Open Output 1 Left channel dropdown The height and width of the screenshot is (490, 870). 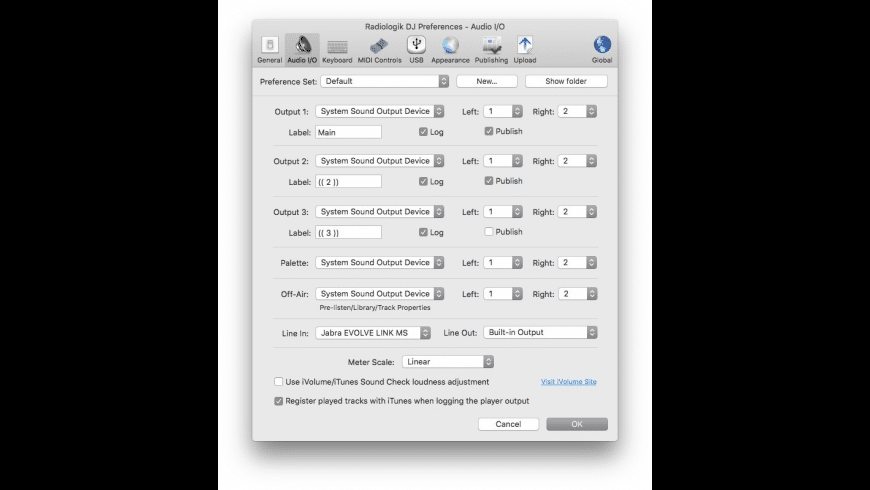point(503,111)
